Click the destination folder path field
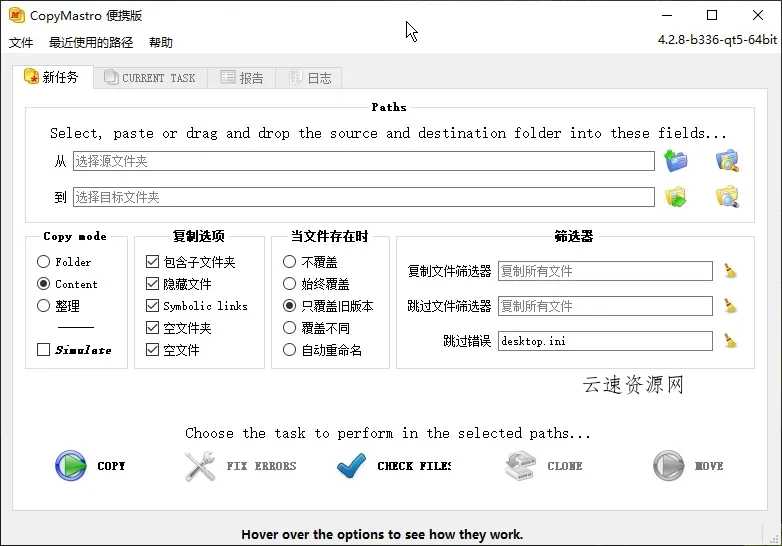The image size is (782, 546). click(x=364, y=197)
